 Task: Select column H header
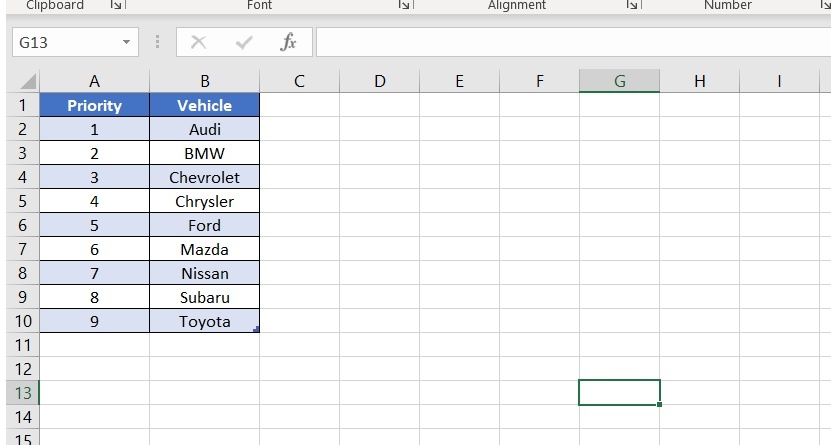[700, 81]
